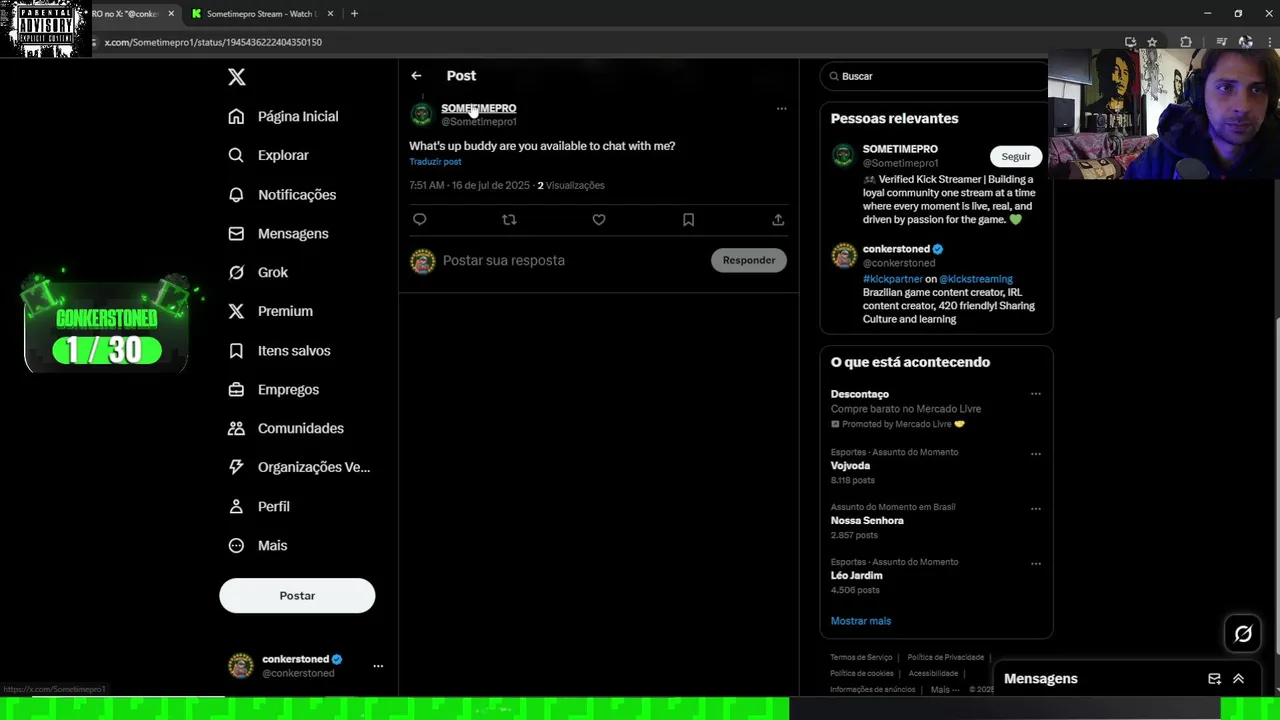Click the lightning icon beside Organizações

click(x=236, y=467)
